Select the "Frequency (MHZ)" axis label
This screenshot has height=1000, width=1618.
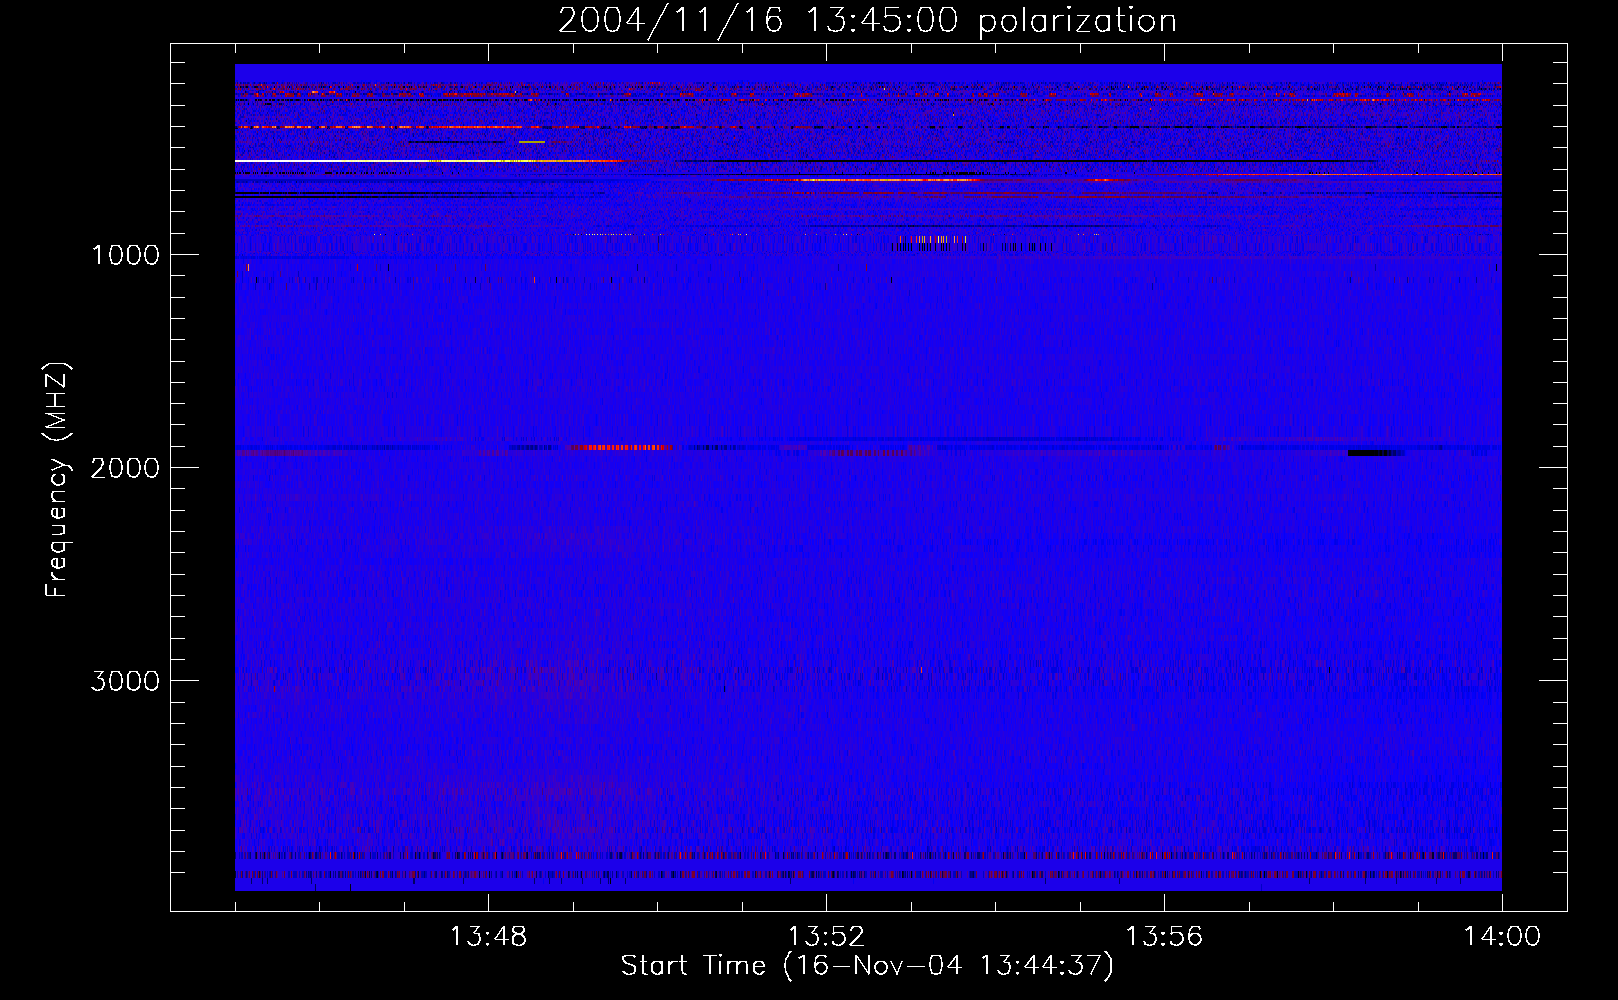click(57, 480)
